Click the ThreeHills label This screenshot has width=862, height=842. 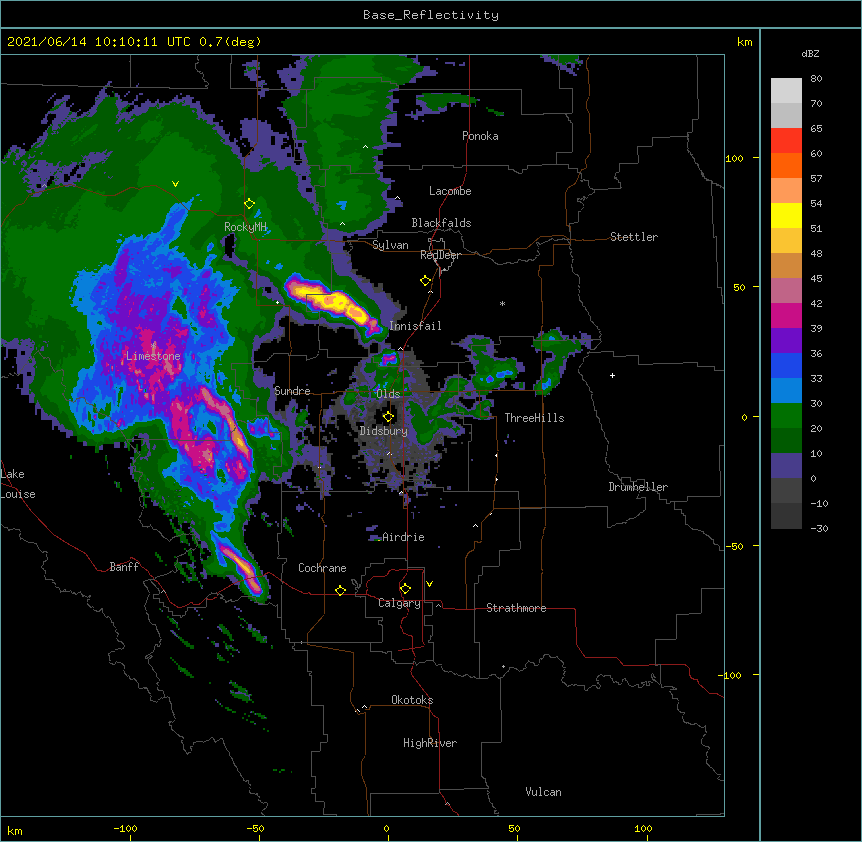pos(534,418)
